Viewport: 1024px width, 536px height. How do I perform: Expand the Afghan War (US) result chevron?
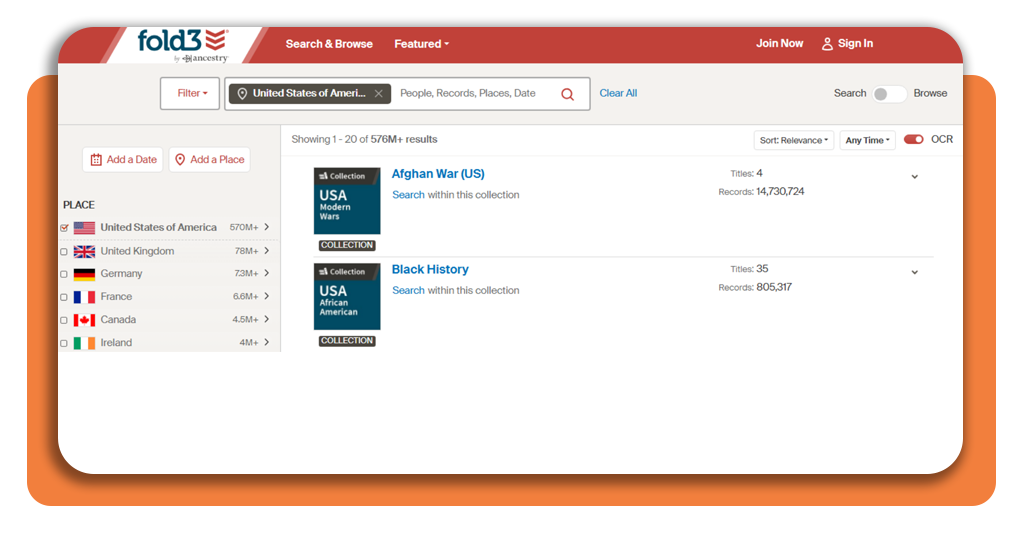pos(914,177)
